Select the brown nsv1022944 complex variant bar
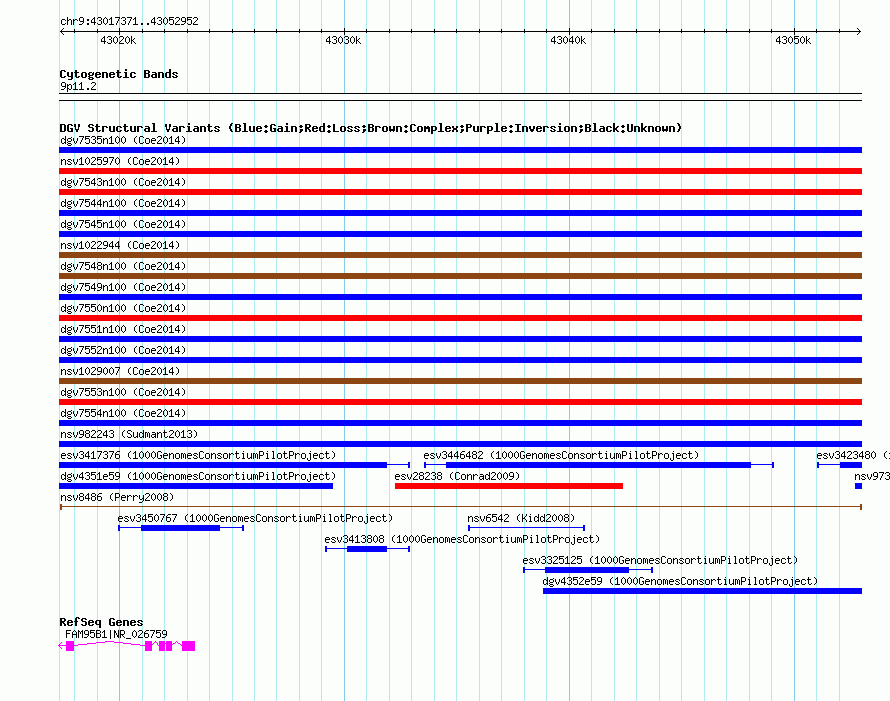890x701 pixels. 460,255
